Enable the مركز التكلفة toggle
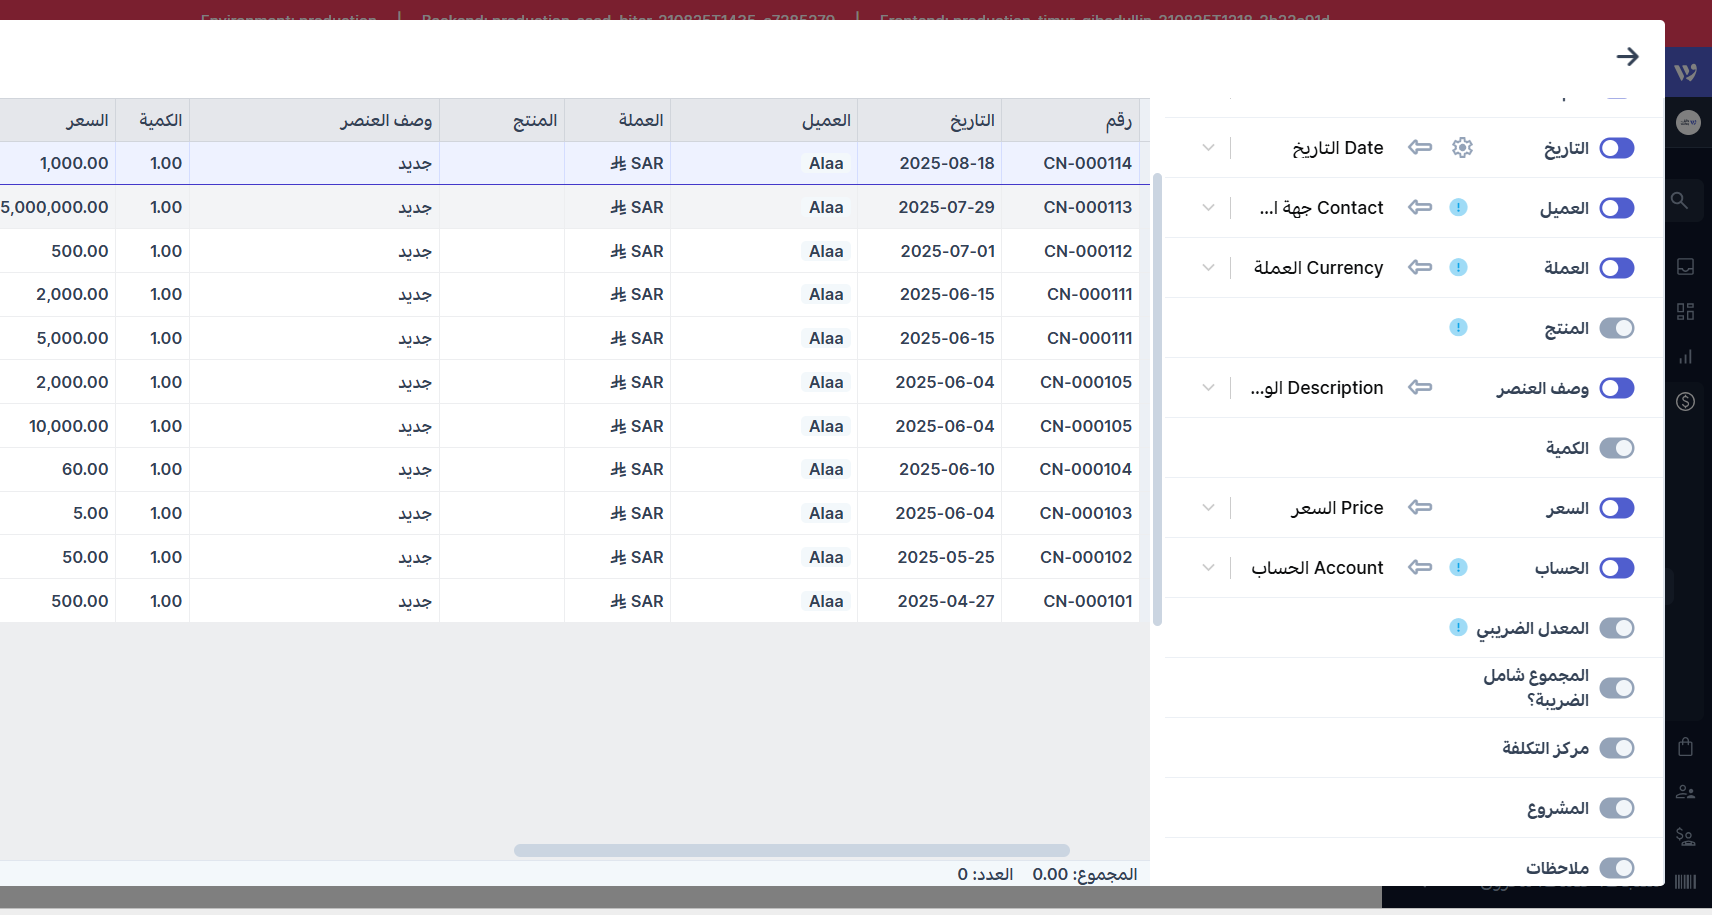This screenshot has width=1712, height=915. point(1616,748)
